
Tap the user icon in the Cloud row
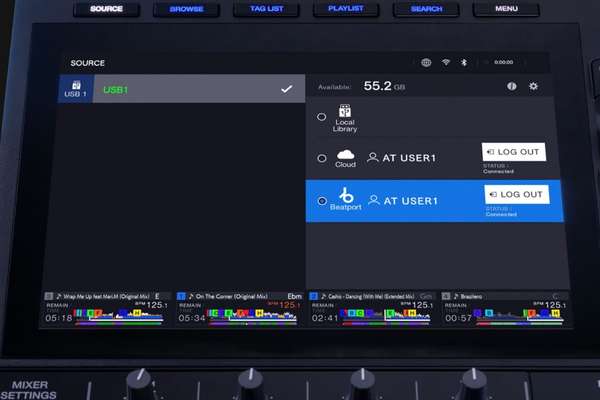tap(372, 157)
